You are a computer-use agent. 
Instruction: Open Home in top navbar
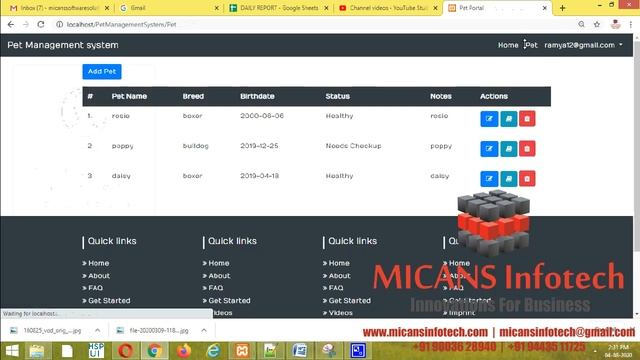(508, 45)
